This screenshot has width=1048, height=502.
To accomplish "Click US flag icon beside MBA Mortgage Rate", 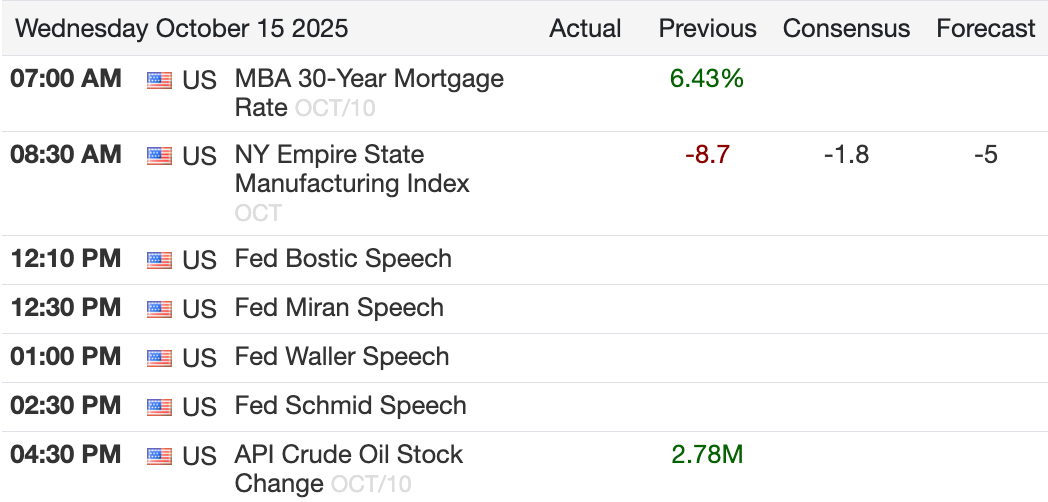I will pyautogui.click(x=159, y=80).
